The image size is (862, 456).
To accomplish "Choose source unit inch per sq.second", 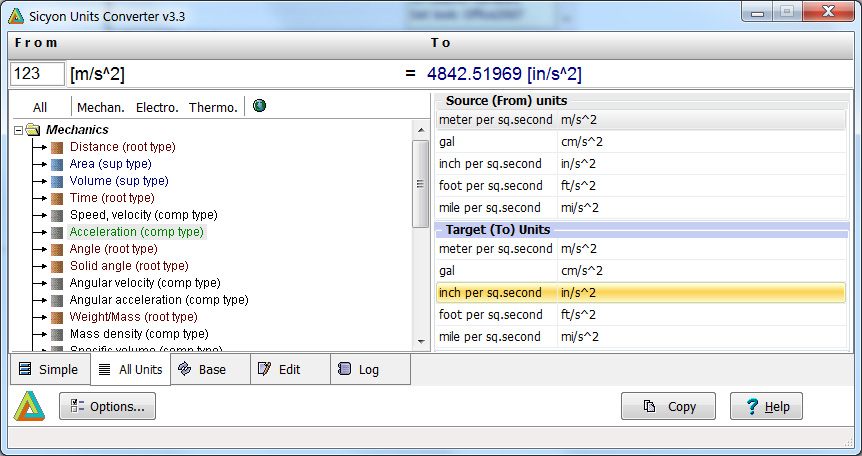I will pos(641,164).
